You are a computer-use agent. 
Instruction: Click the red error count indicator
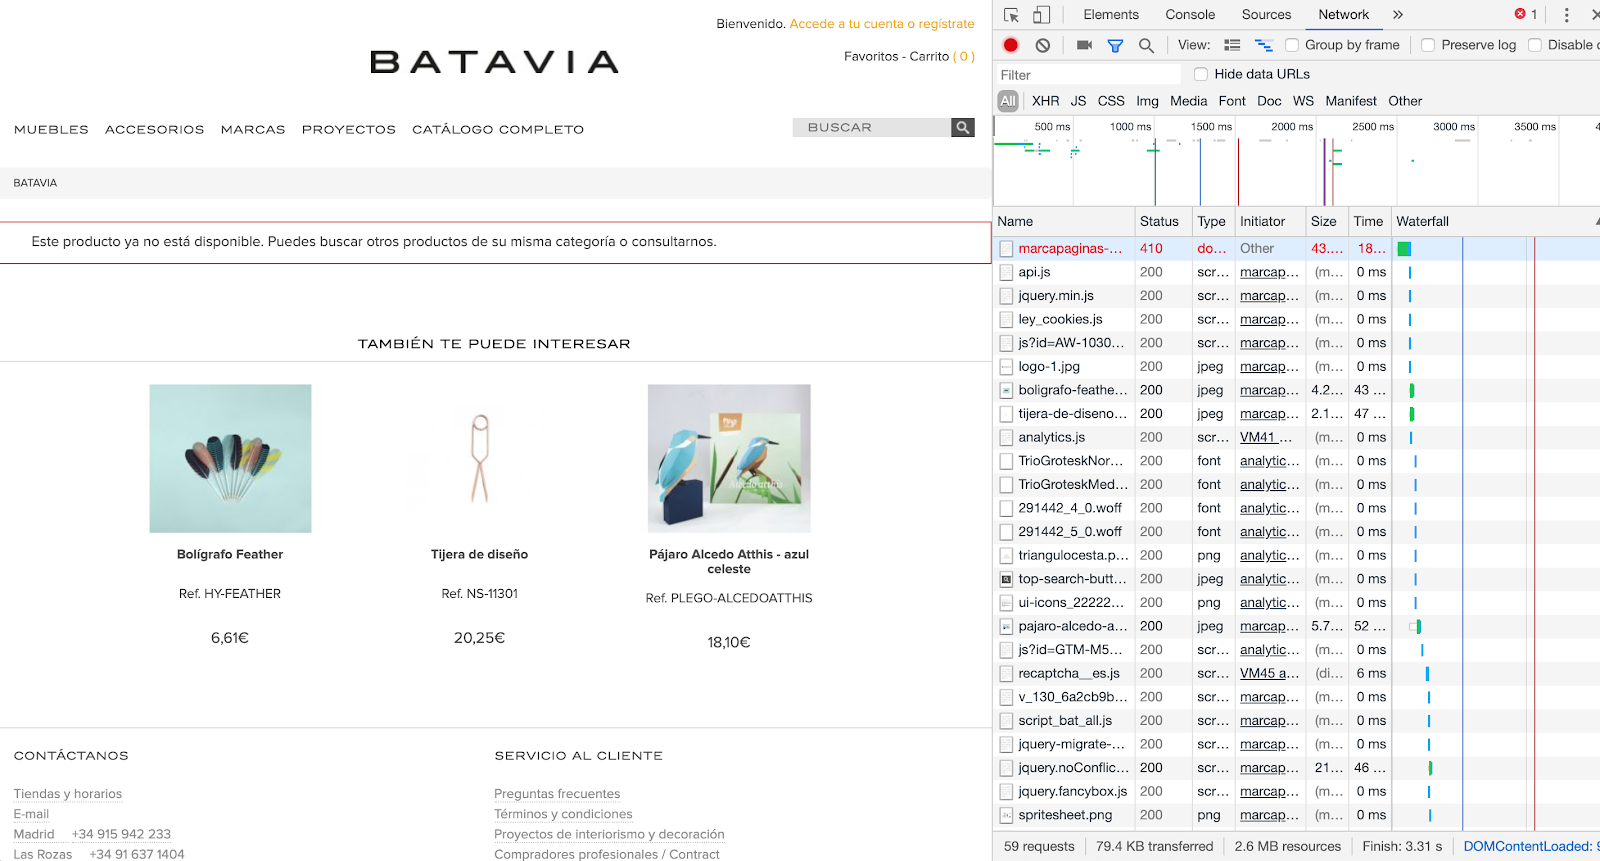click(1526, 15)
